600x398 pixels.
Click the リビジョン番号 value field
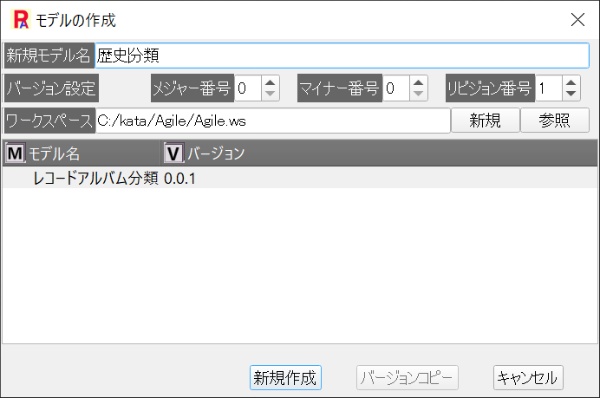click(549, 88)
